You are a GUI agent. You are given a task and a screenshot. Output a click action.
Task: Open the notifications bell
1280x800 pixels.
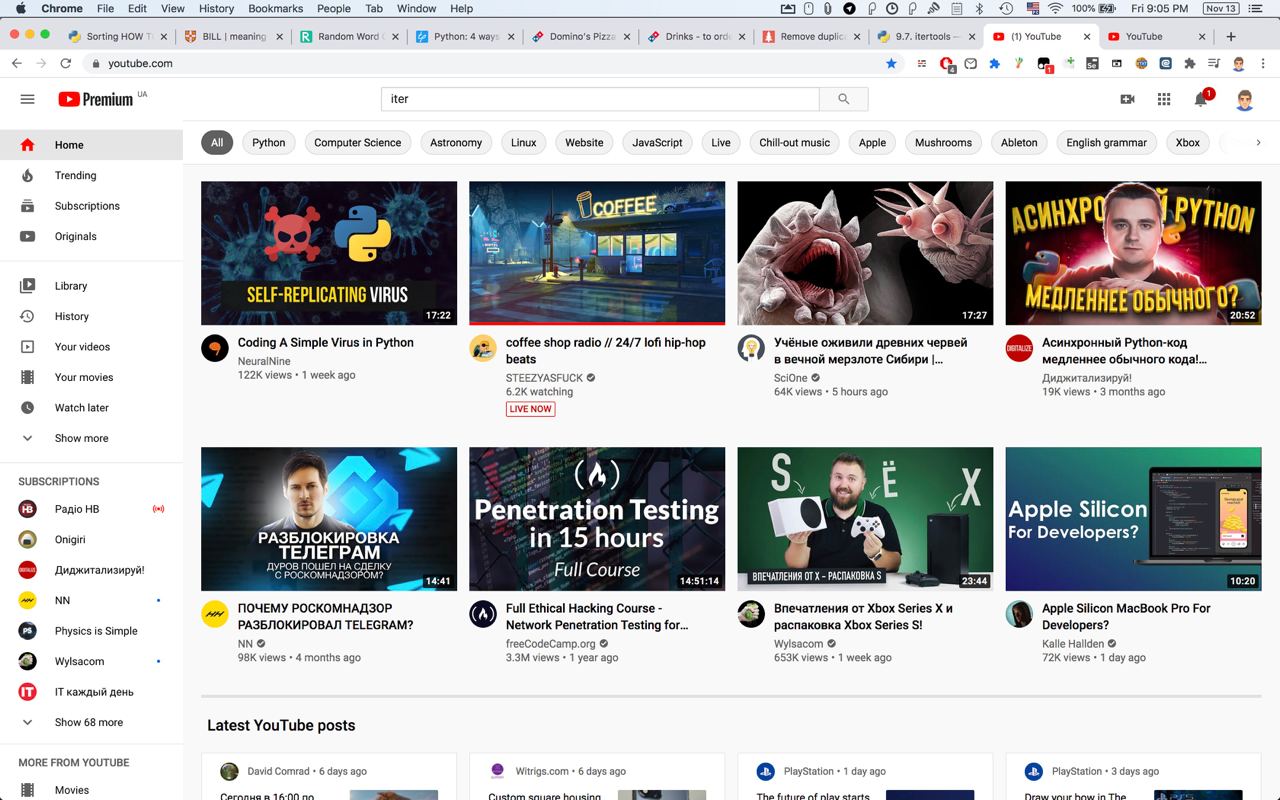(x=1201, y=99)
